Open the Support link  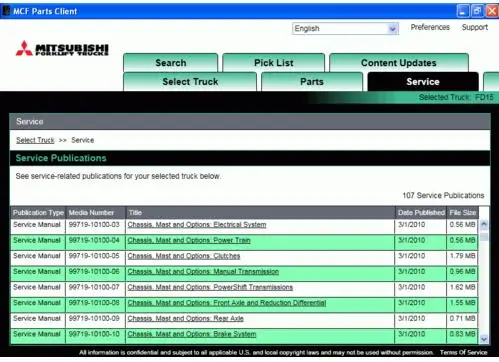[475, 27]
